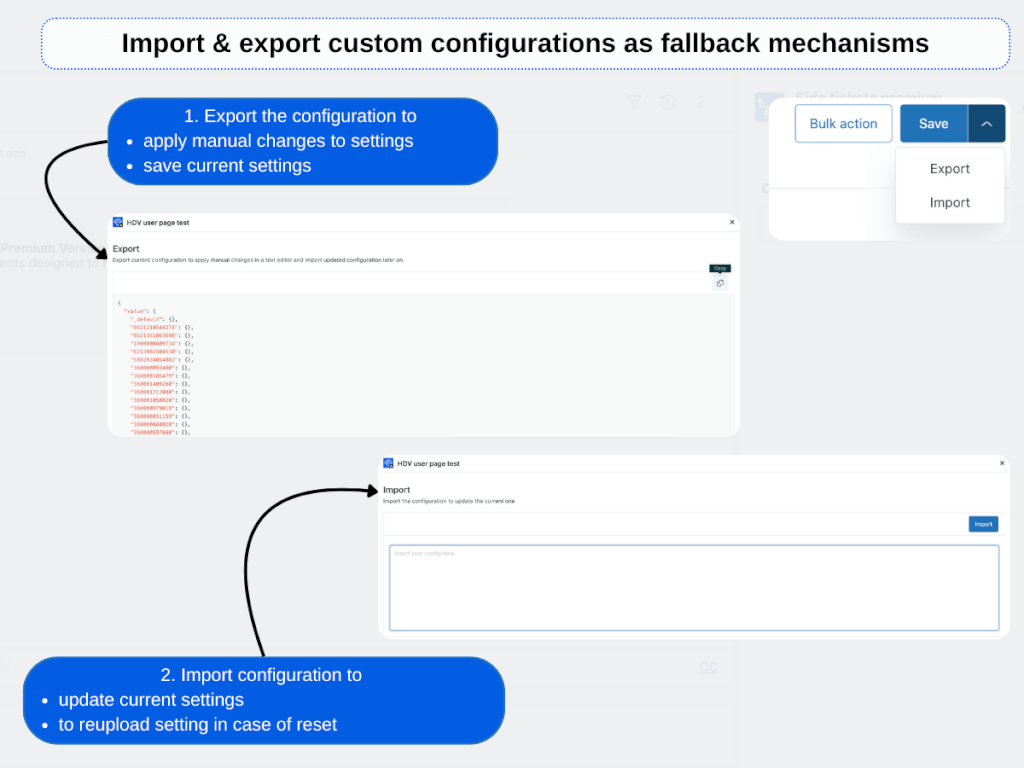Image resolution: width=1024 pixels, height=768 pixels.
Task: Click the Bulk action button
Action: (x=843, y=123)
